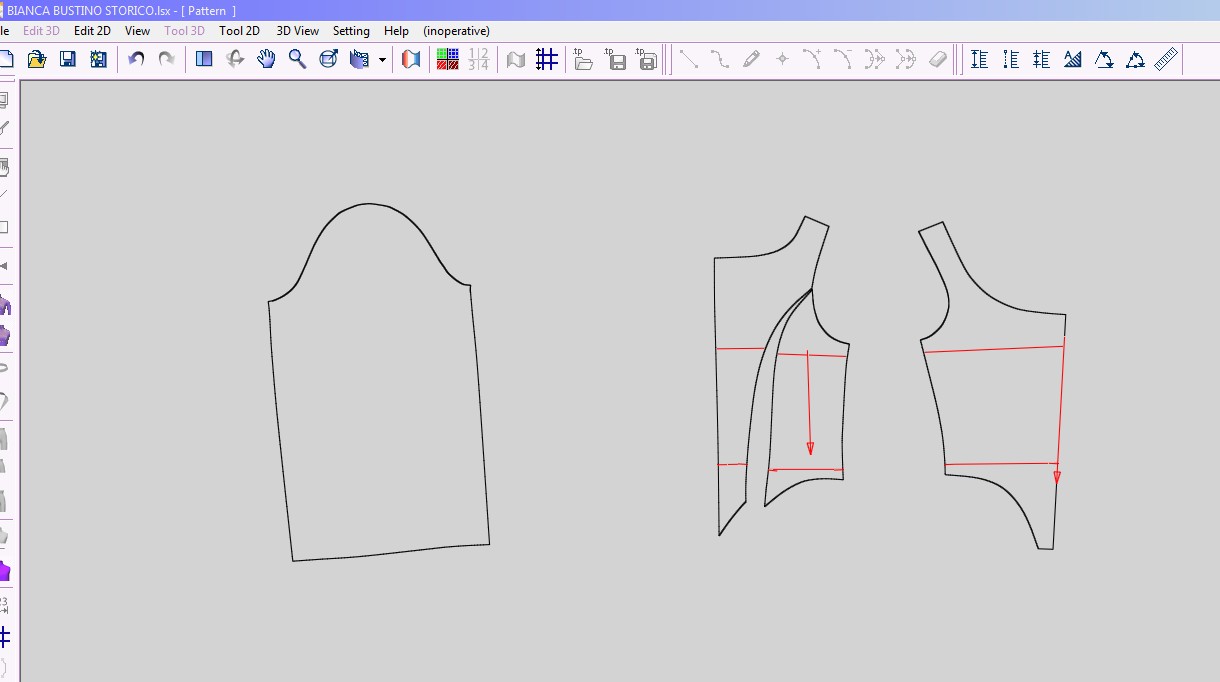
Task: Expand the dropdown arrow beside the 3D box icon
Action: tap(382, 60)
